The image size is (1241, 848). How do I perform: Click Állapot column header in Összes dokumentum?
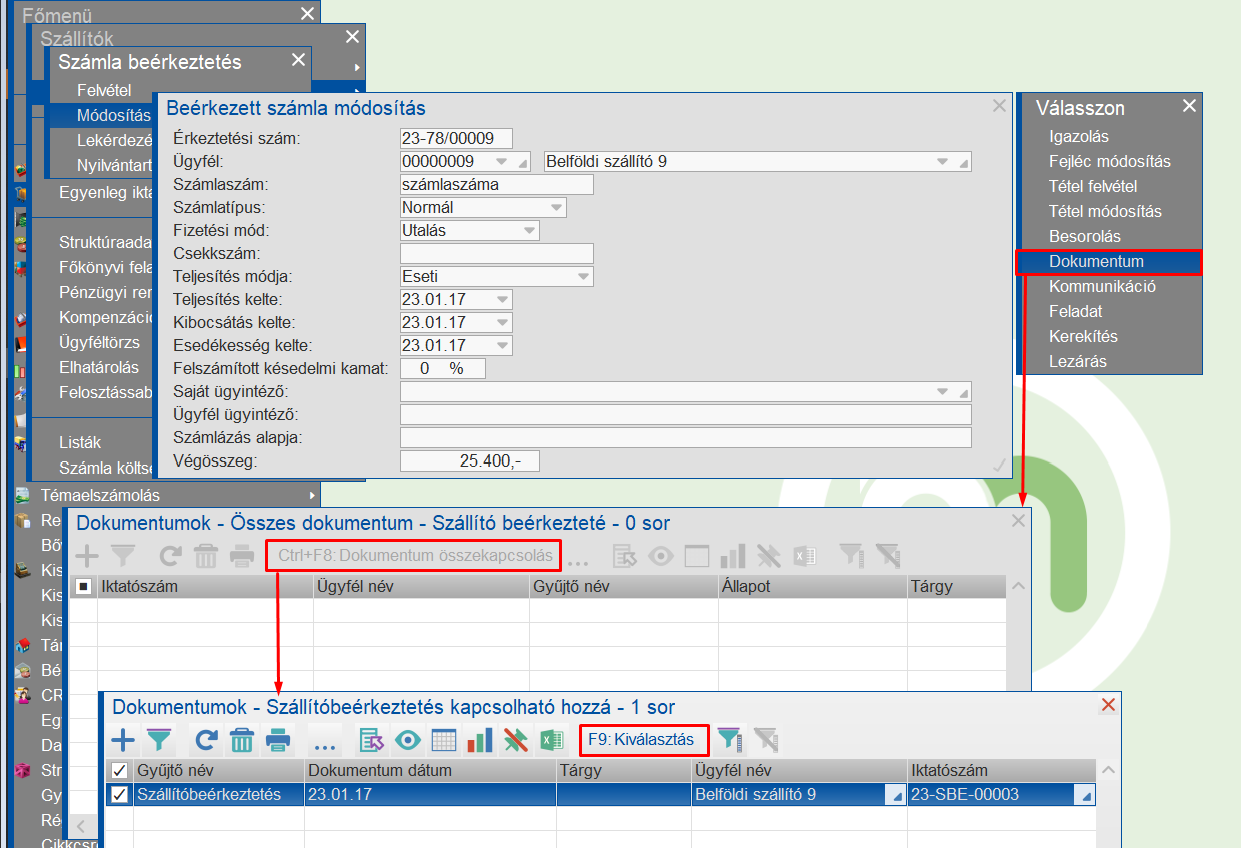[x=812, y=586]
